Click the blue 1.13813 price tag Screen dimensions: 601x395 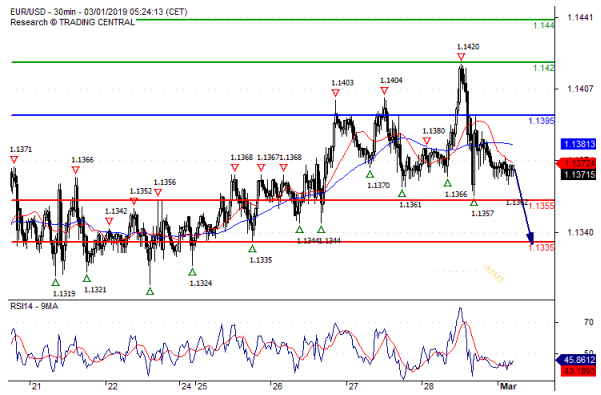578,144
